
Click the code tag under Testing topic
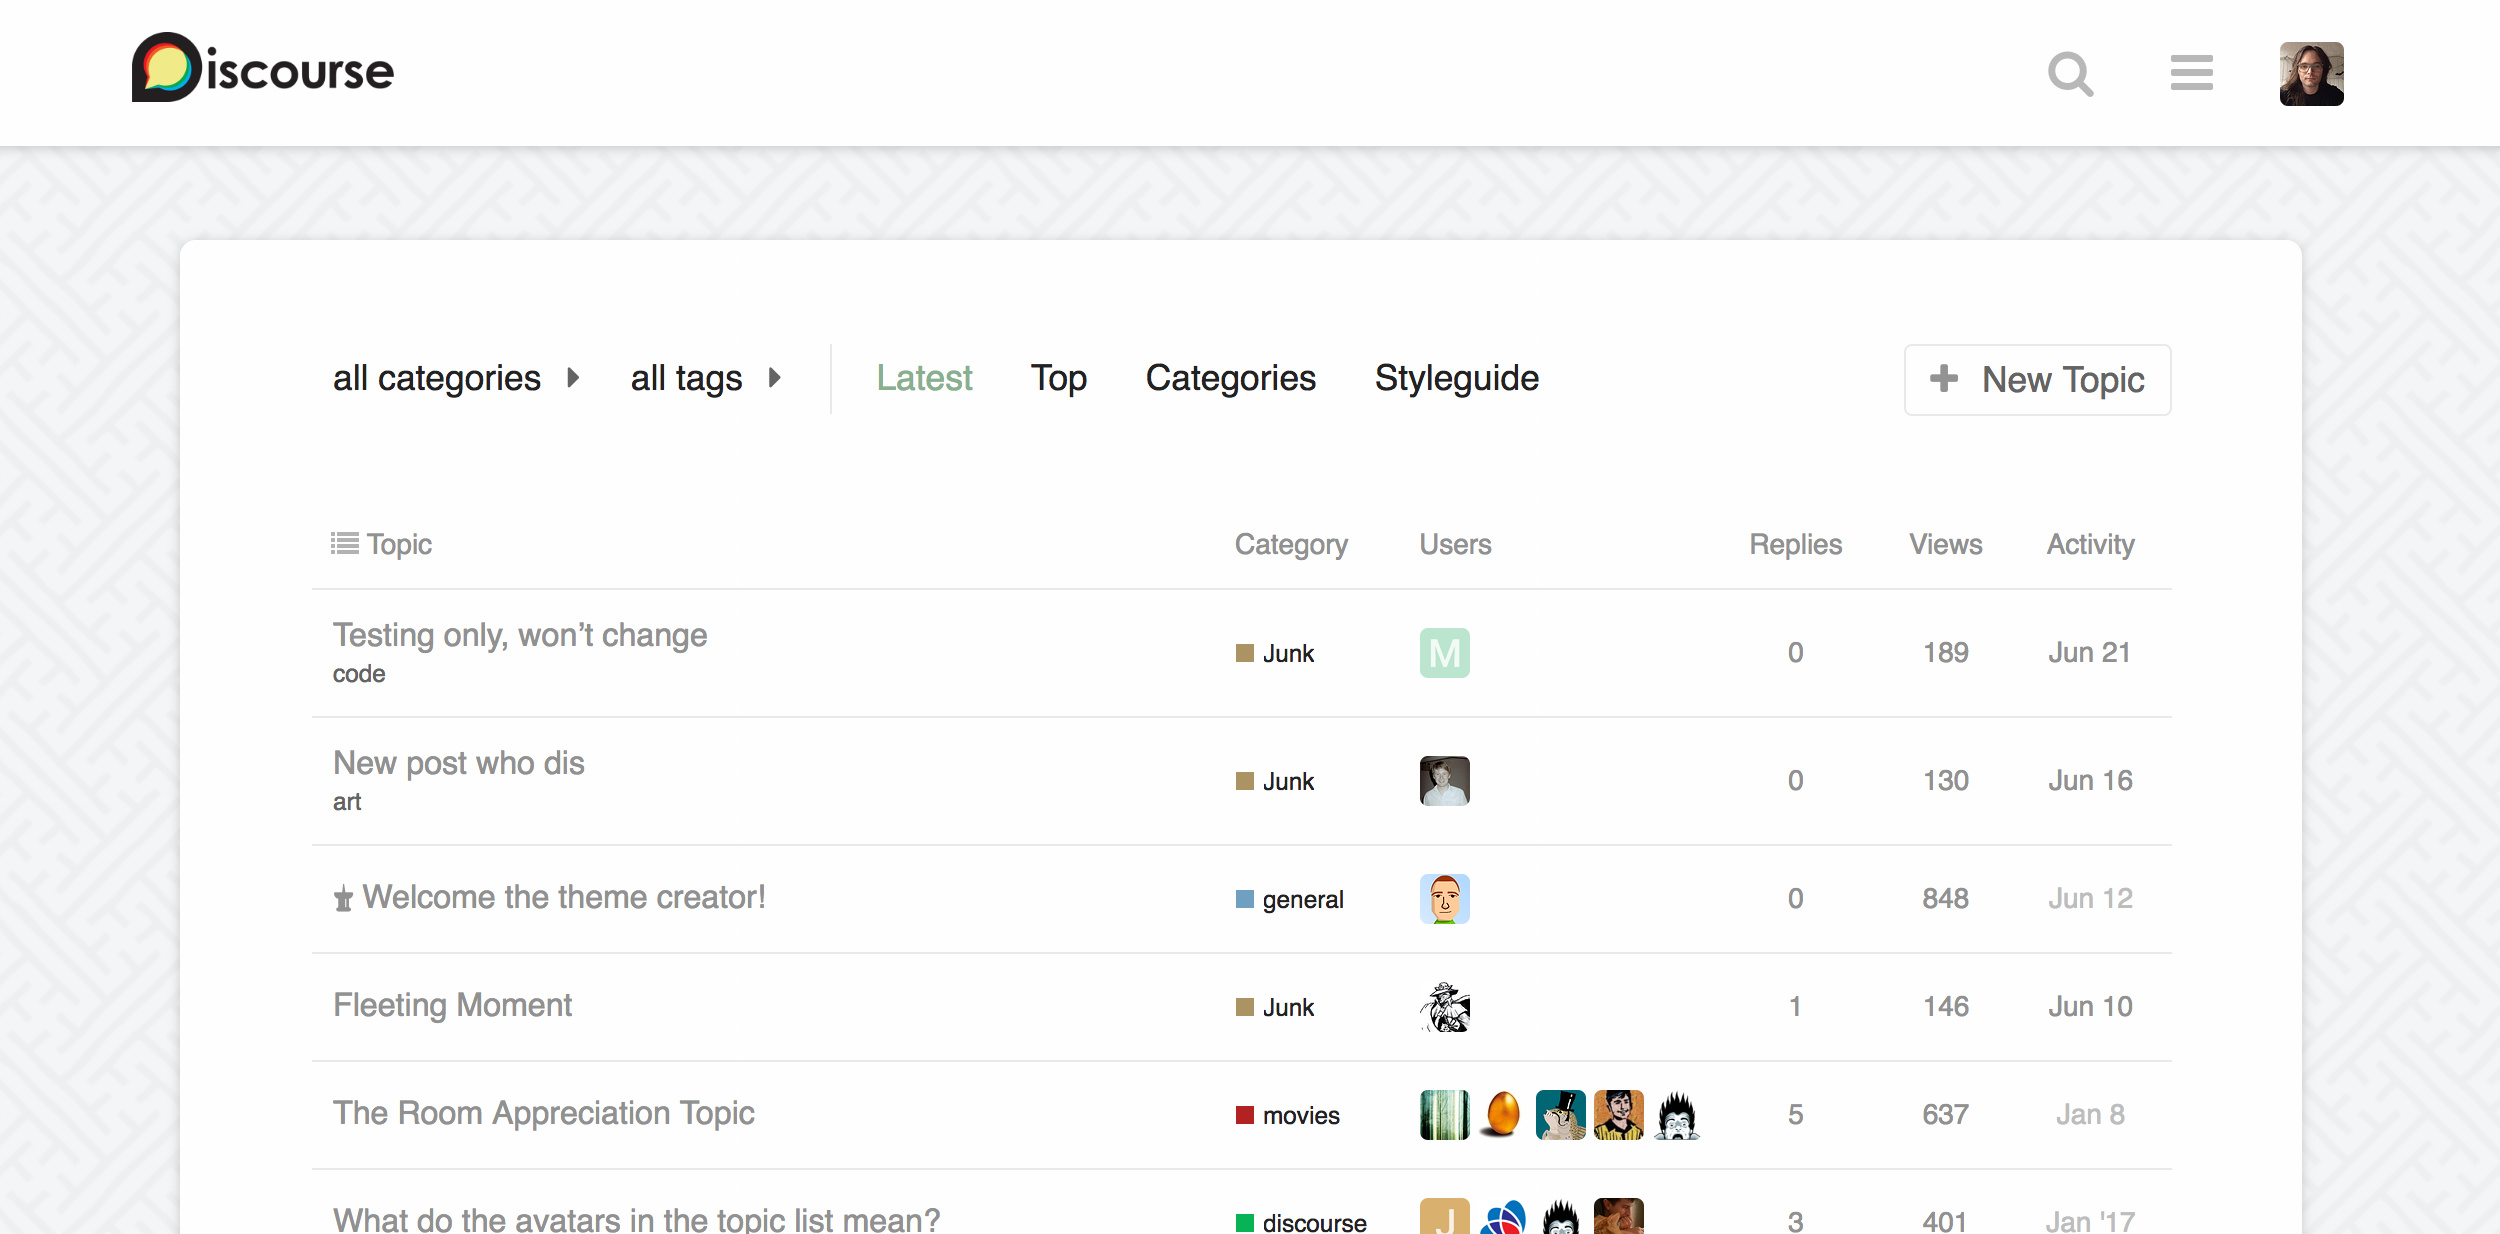[x=359, y=674]
